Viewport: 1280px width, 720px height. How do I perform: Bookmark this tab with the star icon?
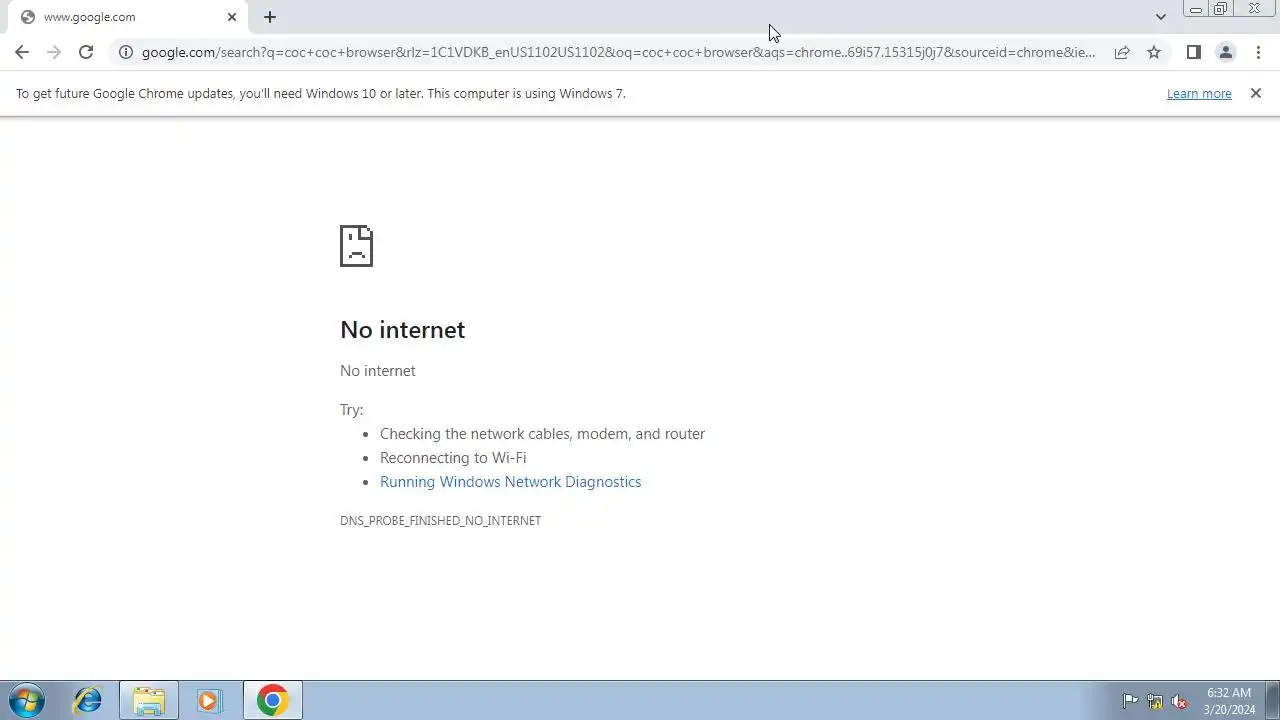1154,52
